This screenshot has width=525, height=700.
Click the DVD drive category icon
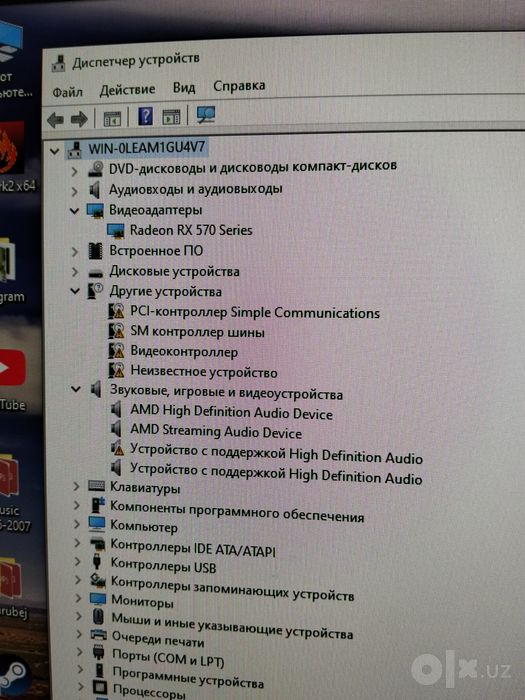pos(95,170)
